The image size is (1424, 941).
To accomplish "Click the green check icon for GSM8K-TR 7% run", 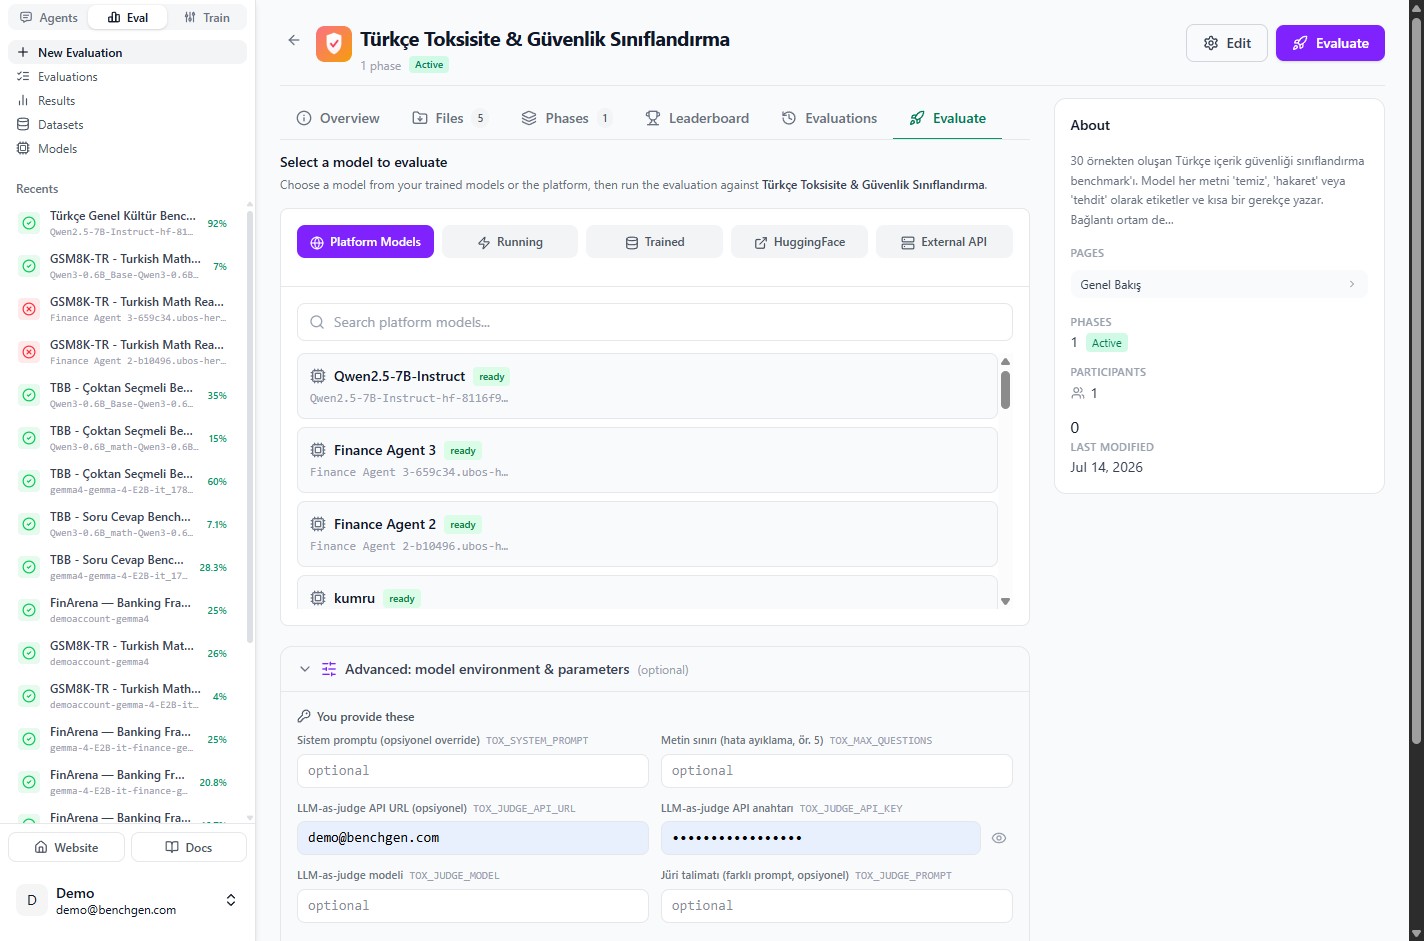I will coord(29,266).
